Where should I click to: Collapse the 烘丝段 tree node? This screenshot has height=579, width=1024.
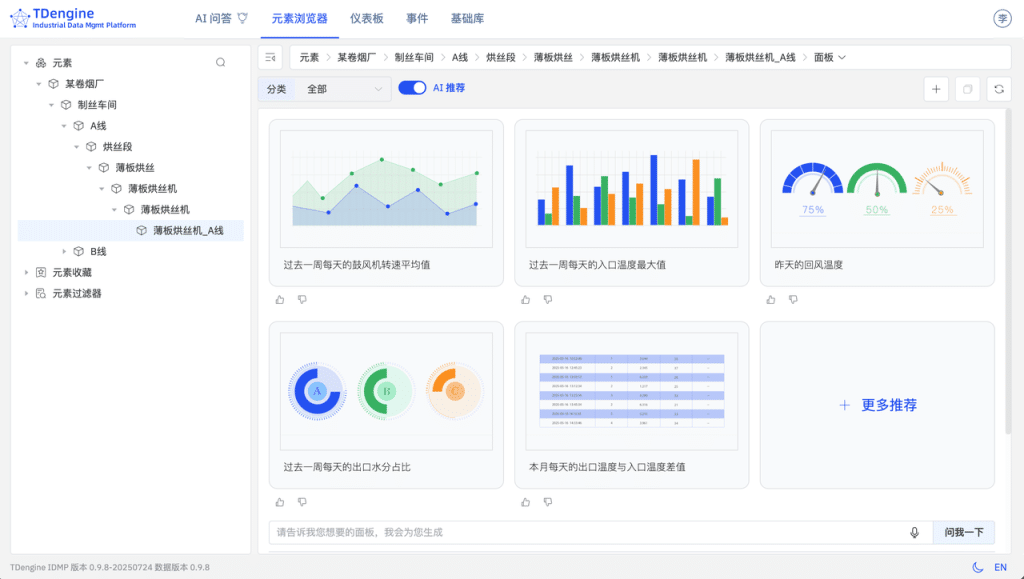coord(76,146)
